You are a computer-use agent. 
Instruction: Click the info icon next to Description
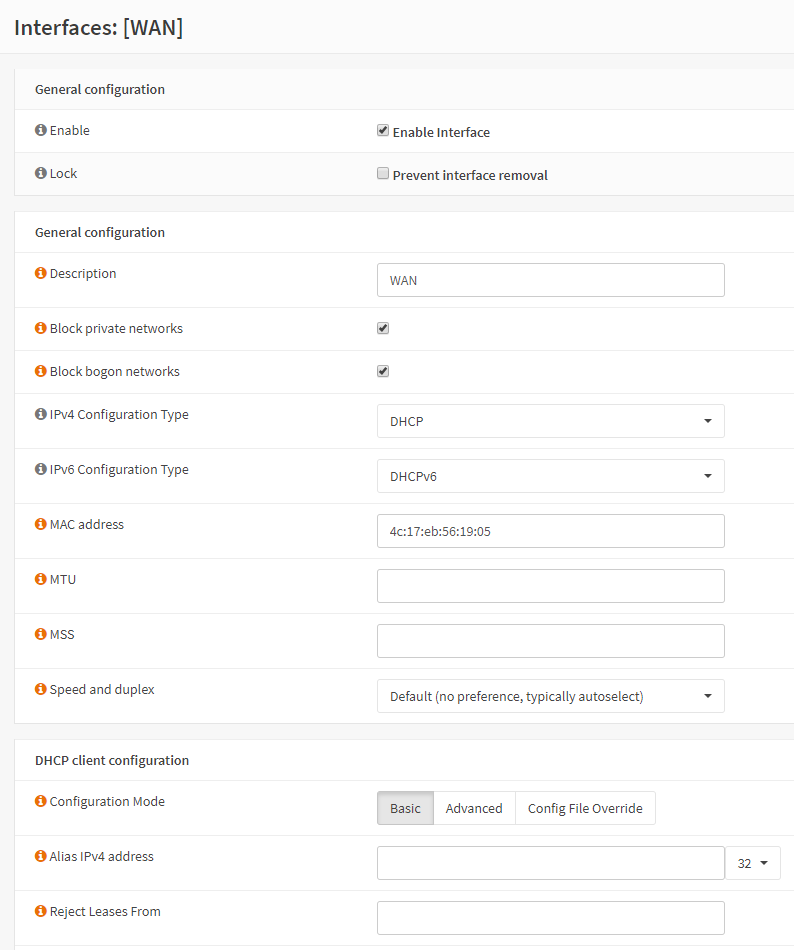41,274
